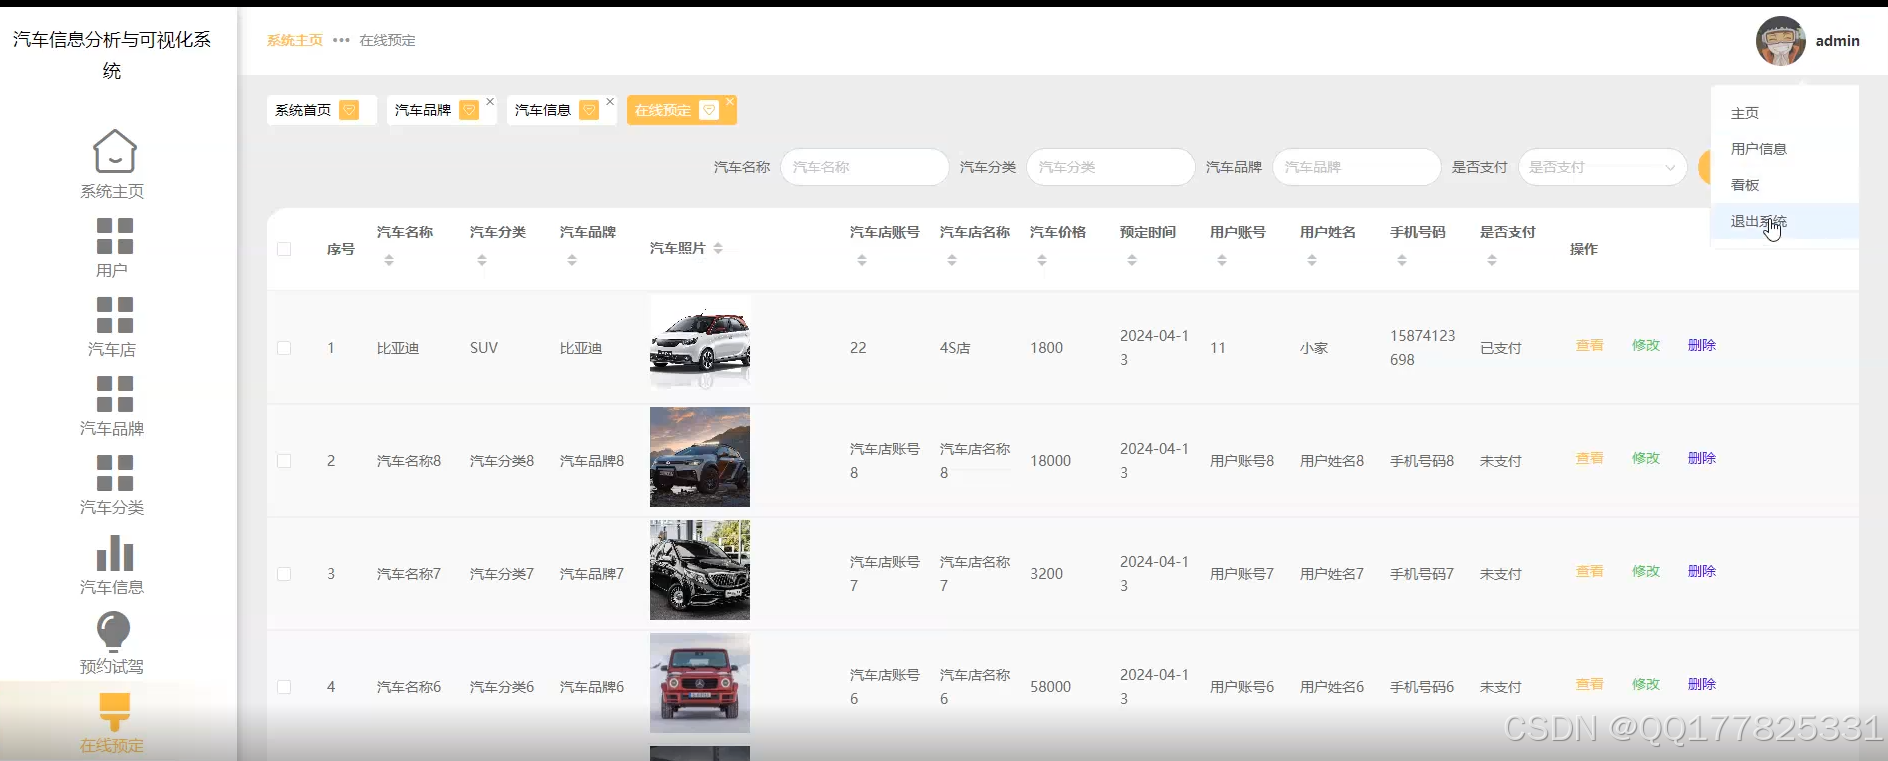Sort by 用户姓名 column arrows
1888x761 pixels.
coord(1312,260)
